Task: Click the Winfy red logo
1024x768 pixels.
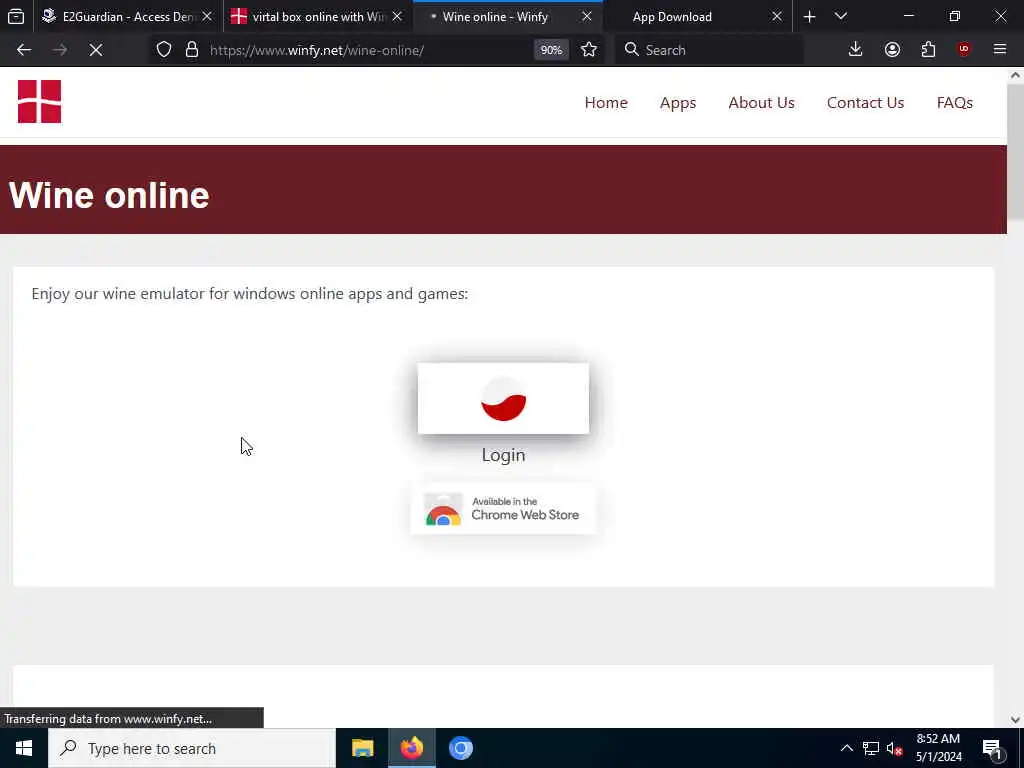Action: pos(39,101)
